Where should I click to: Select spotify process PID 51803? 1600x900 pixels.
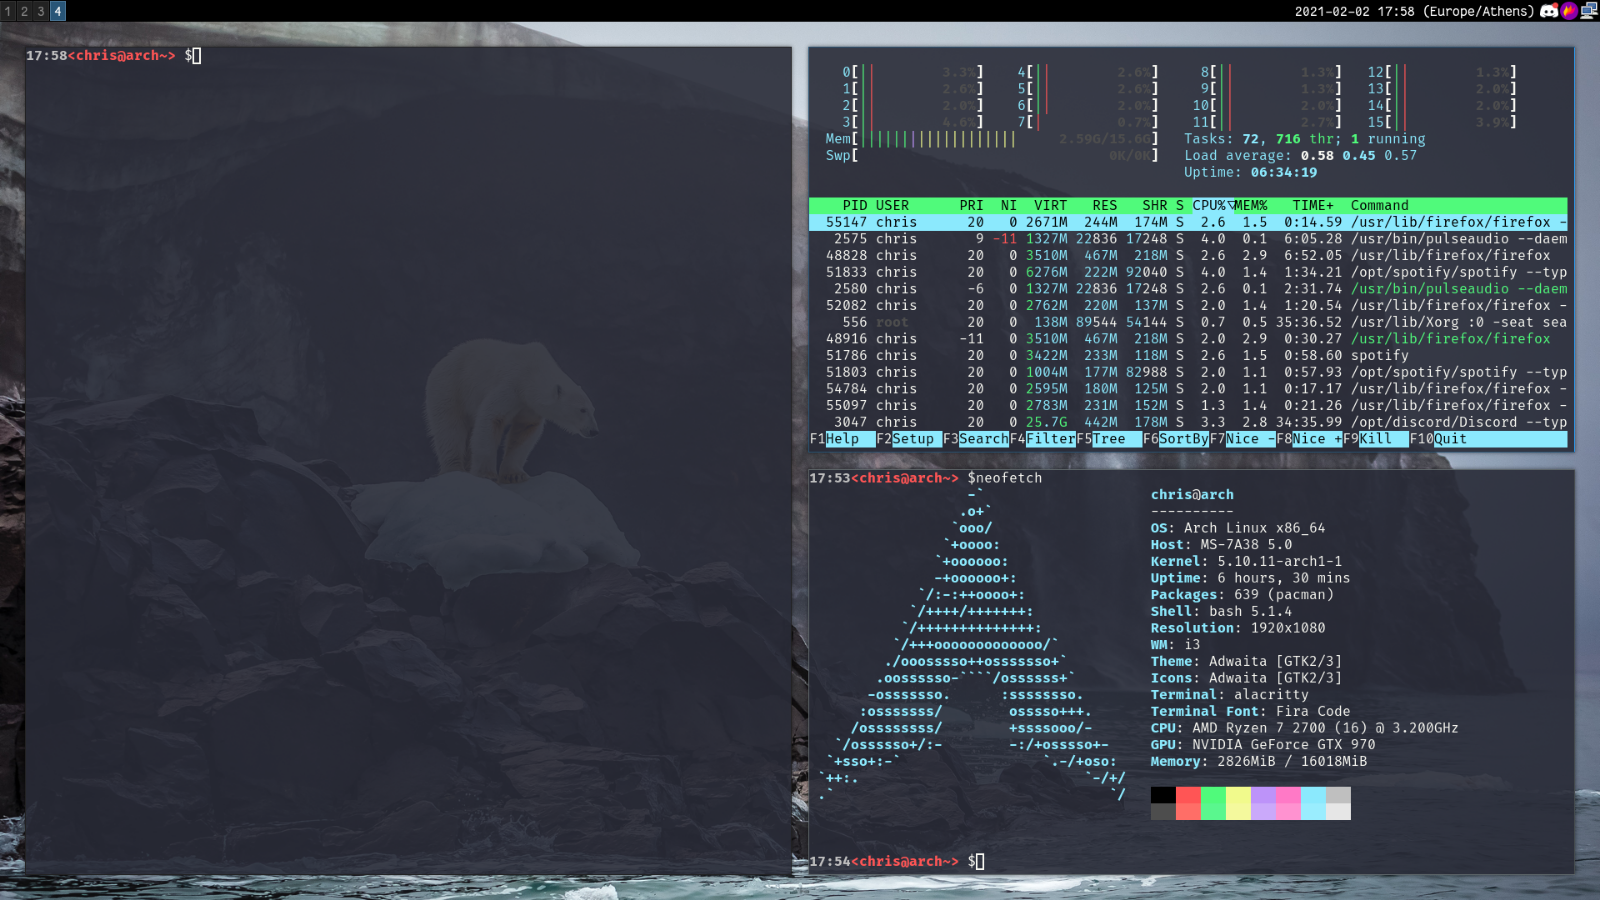click(1188, 372)
